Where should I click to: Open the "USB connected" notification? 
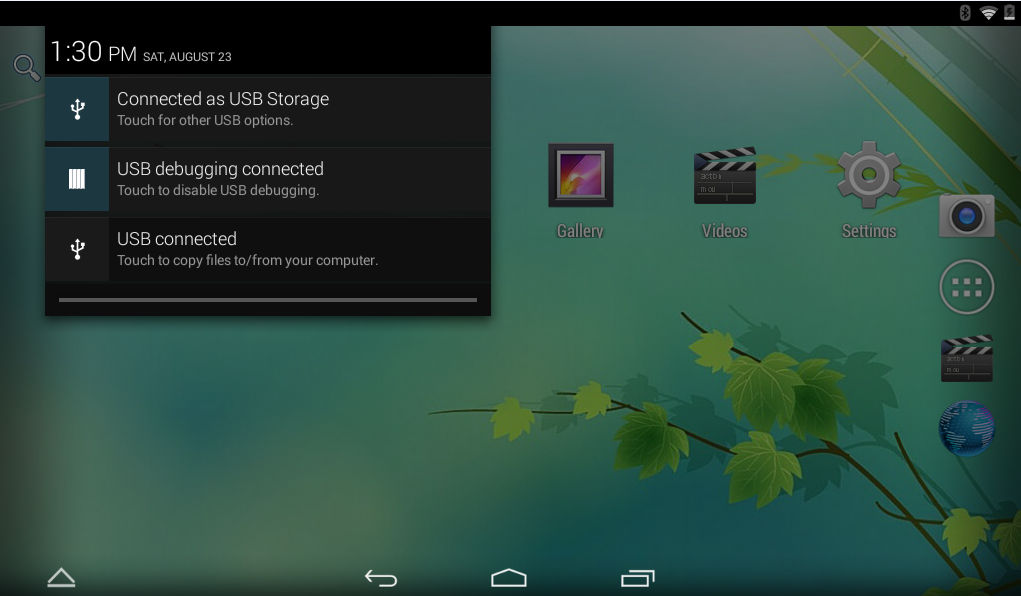(x=268, y=249)
